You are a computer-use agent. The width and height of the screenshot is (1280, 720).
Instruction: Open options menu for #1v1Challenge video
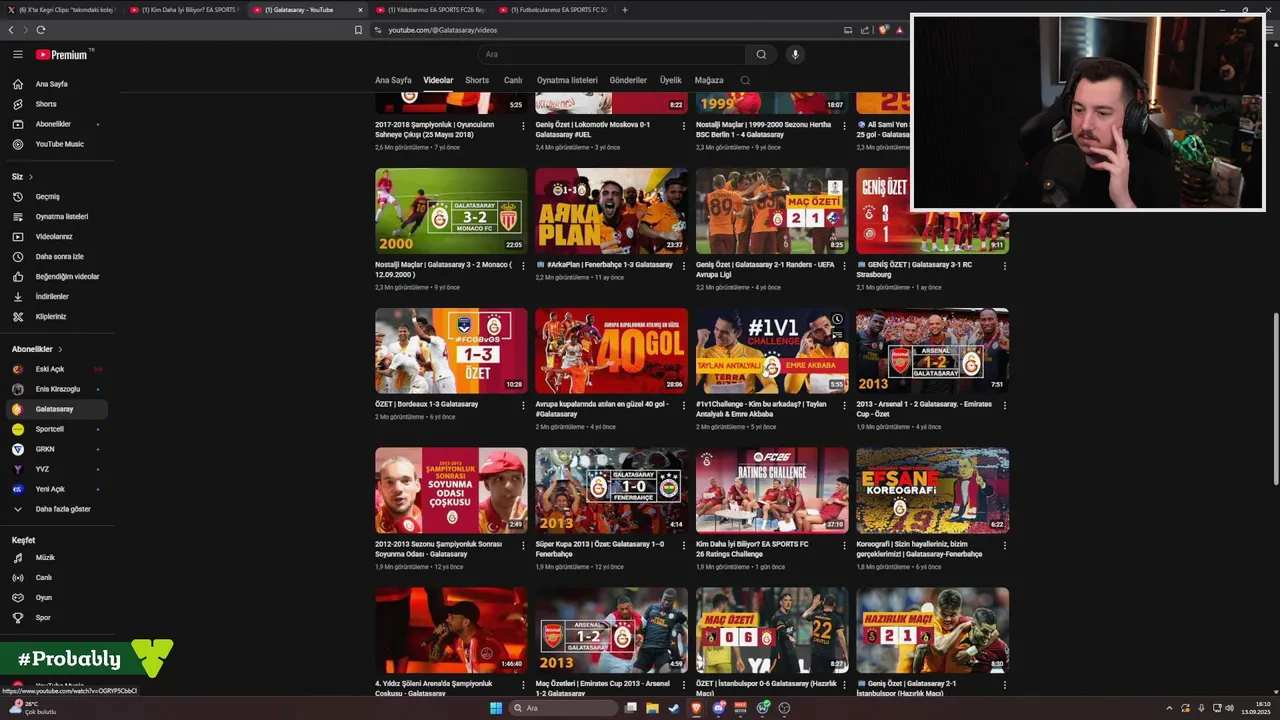(844, 405)
